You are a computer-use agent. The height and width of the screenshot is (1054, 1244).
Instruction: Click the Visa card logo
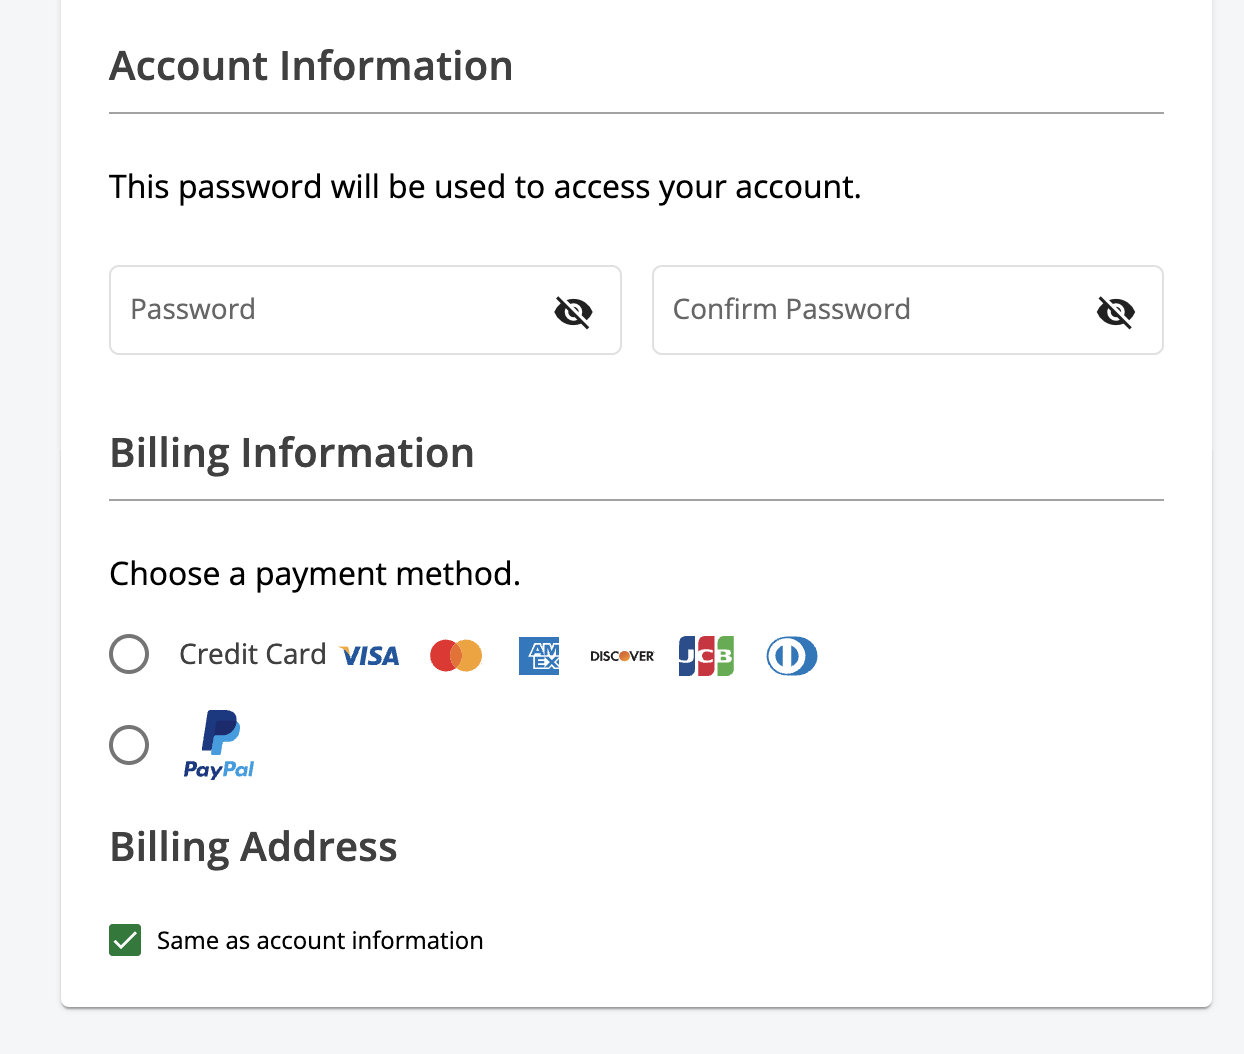click(x=370, y=656)
